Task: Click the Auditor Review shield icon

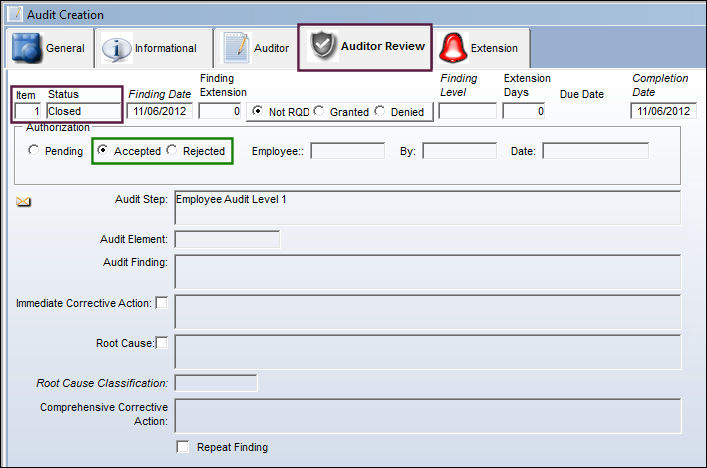Action: (x=323, y=46)
